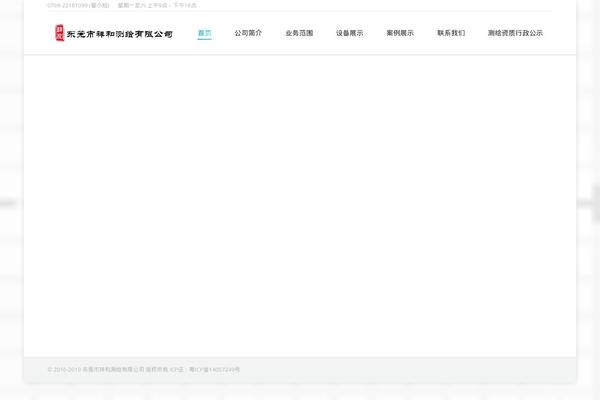Click the copyright text in footer
The height and width of the screenshot is (400, 600).
tap(108, 370)
